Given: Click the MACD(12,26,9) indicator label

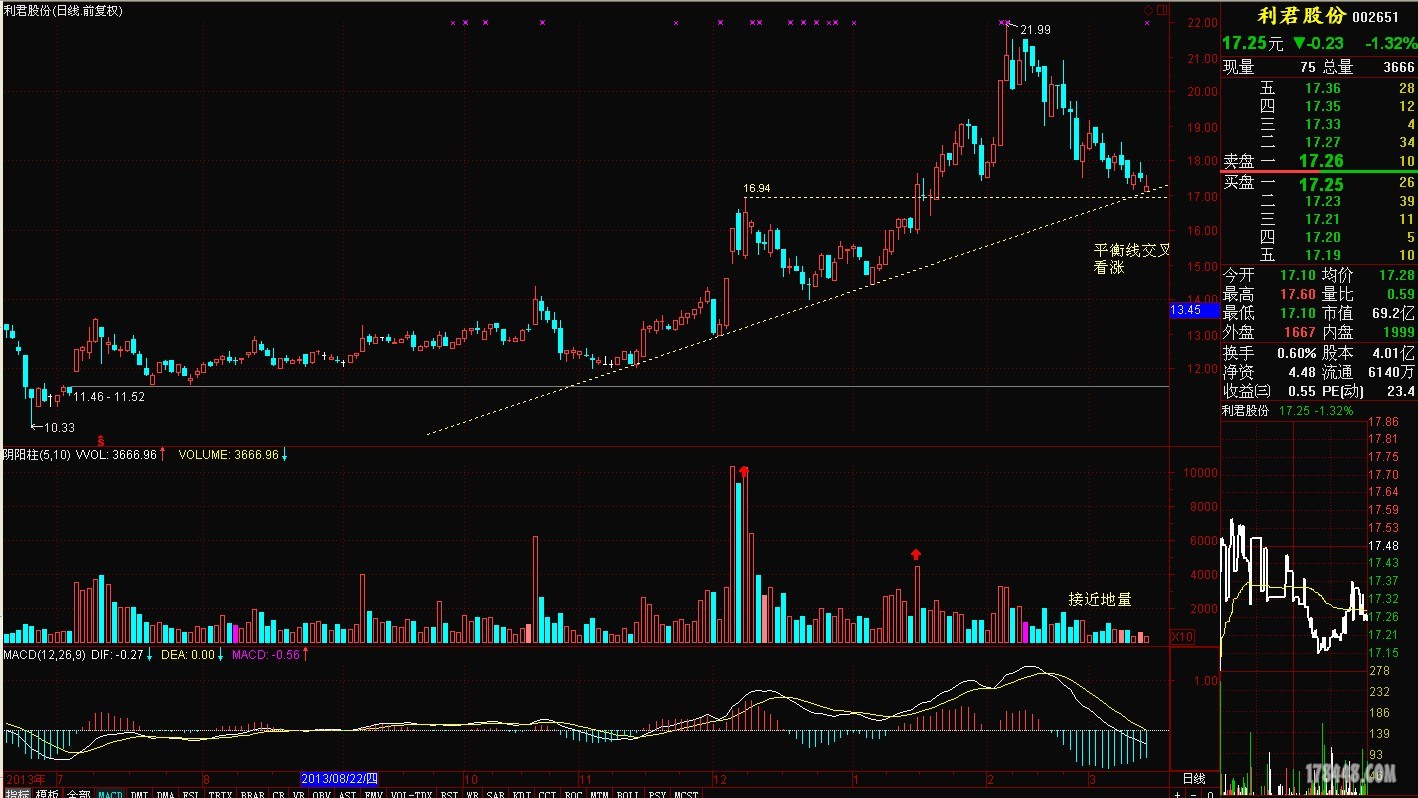Looking at the screenshot, I should (43, 654).
